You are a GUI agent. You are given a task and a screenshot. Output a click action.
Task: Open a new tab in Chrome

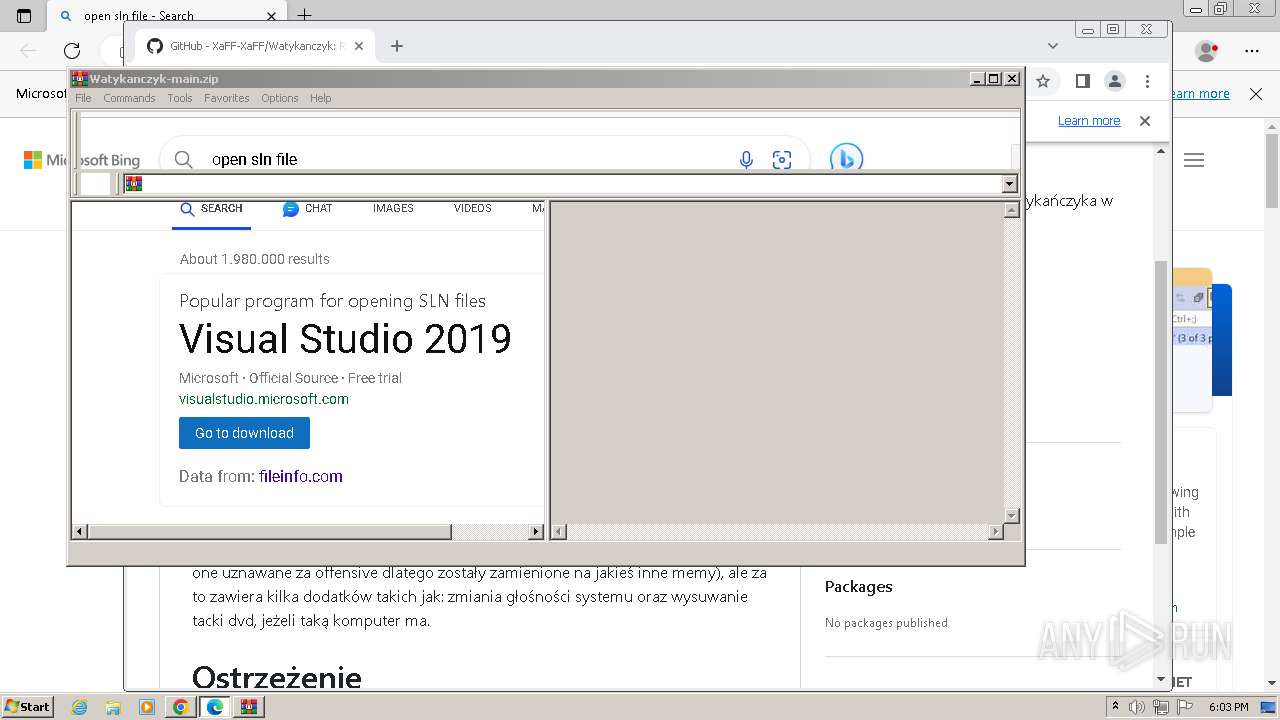click(x=397, y=46)
